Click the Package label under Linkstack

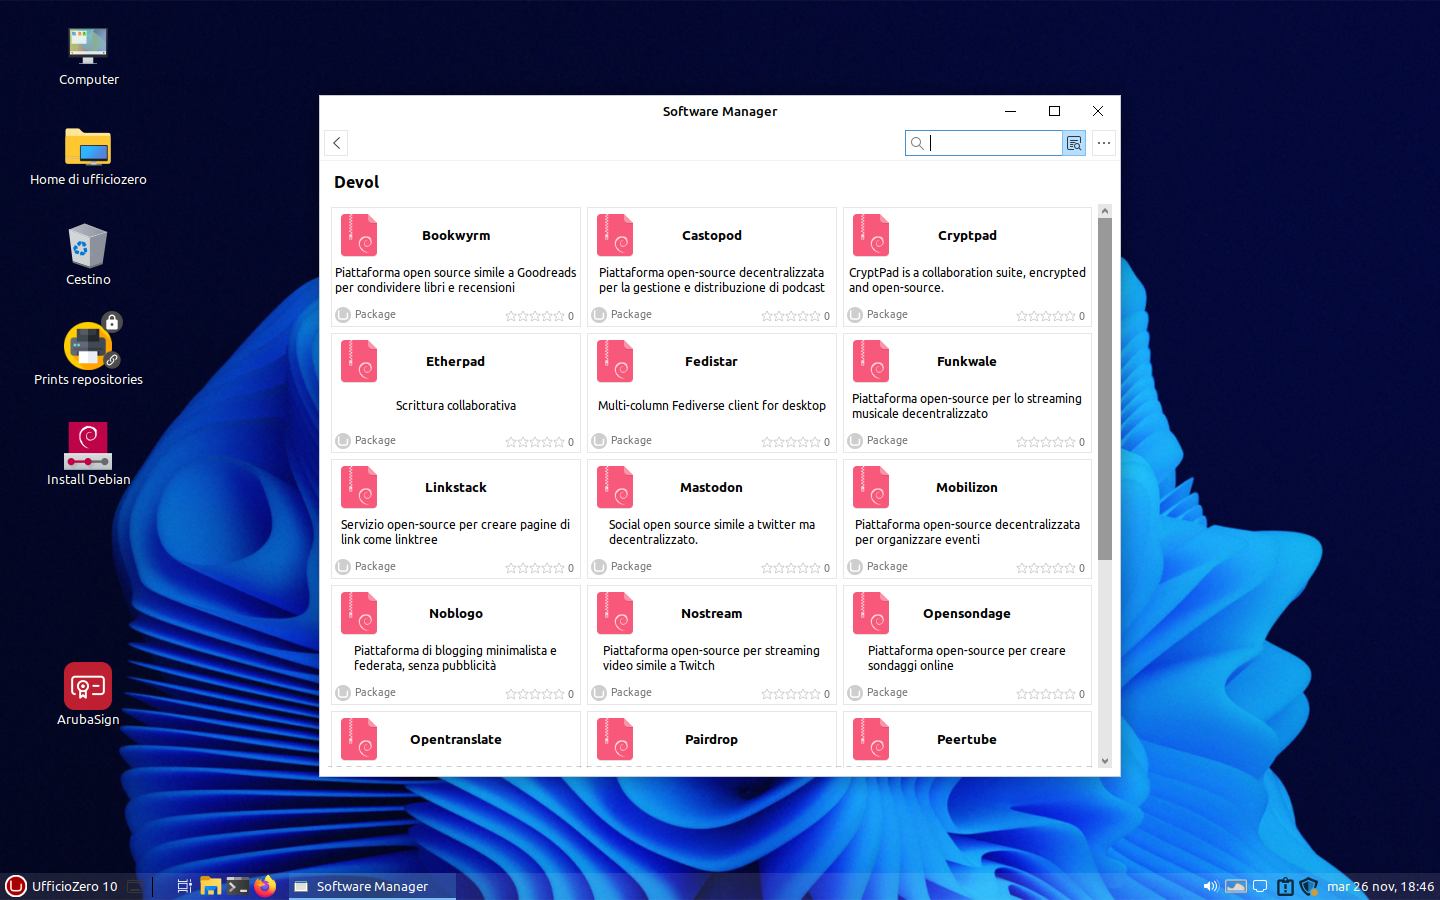pos(375,567)
